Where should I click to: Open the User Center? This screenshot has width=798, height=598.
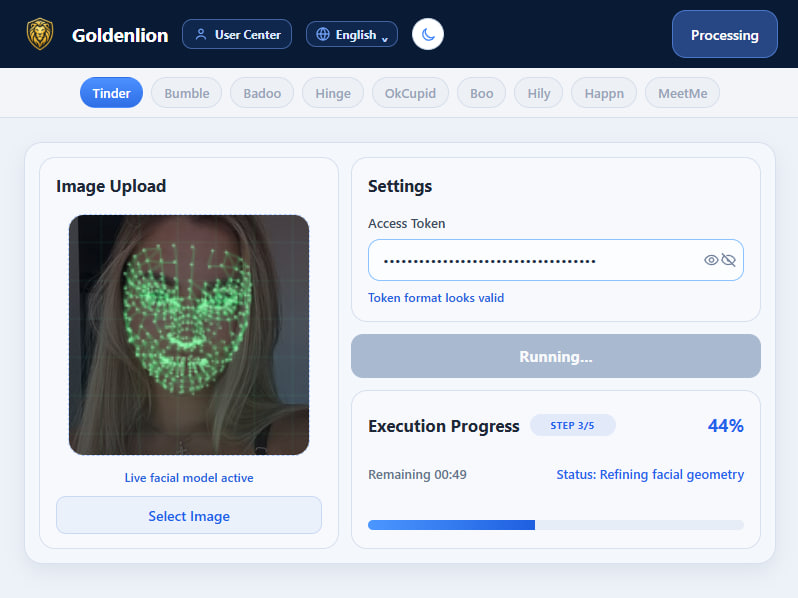(x=237, y=34)
